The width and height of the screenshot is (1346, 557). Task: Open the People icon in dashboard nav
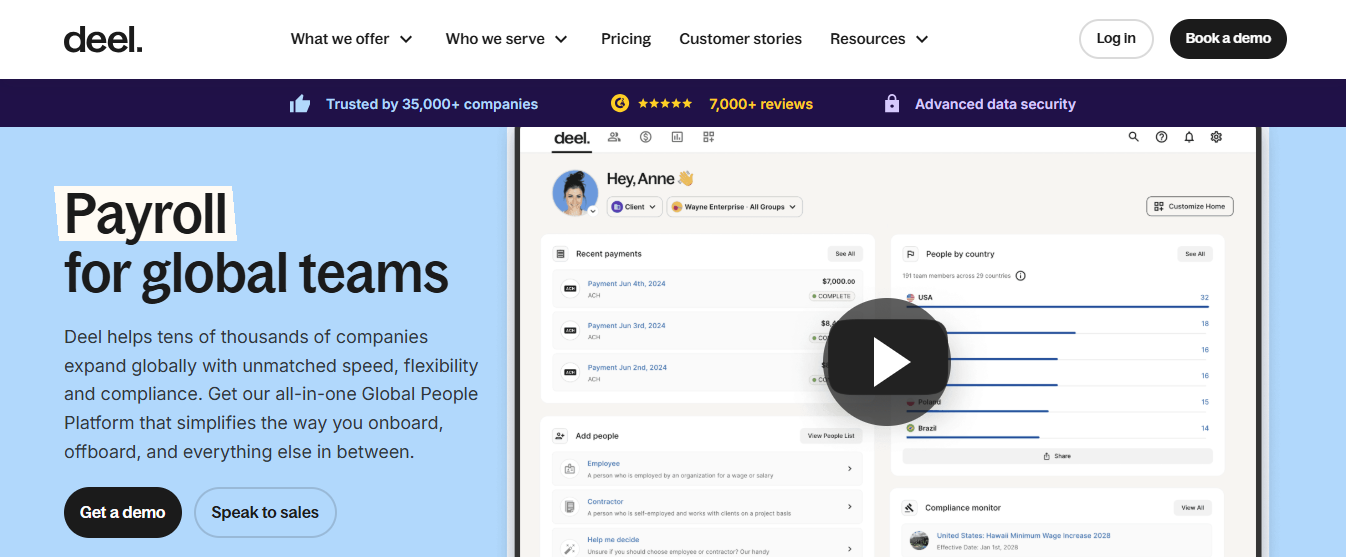[x=614, y=137]
